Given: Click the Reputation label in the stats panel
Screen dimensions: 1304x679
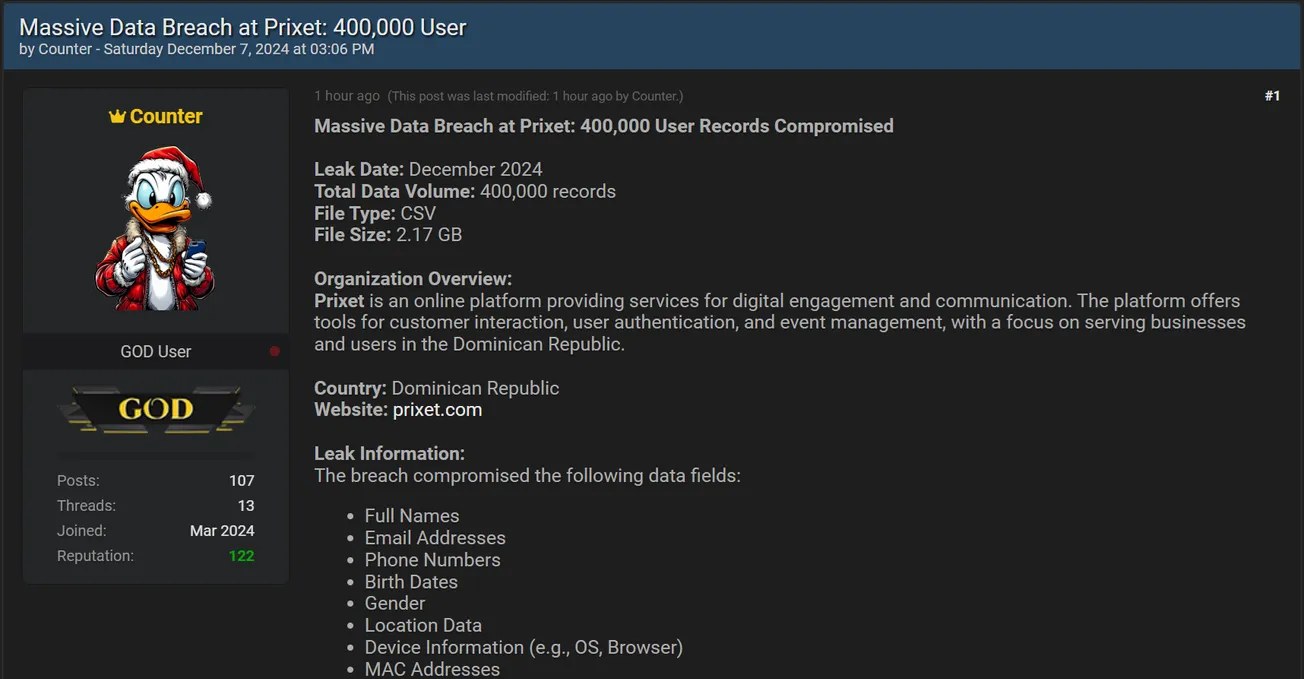Looking at the screenshot, I should tap(95, 555).
